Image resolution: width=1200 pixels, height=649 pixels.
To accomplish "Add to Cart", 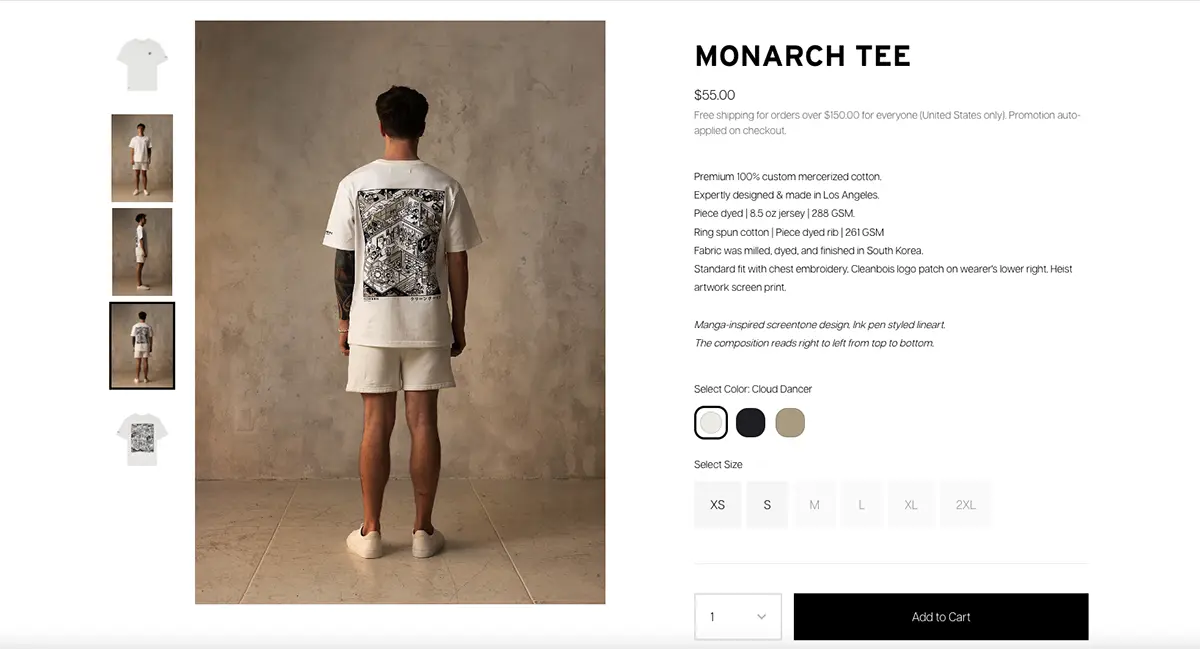I will click(x=941, y=617).
